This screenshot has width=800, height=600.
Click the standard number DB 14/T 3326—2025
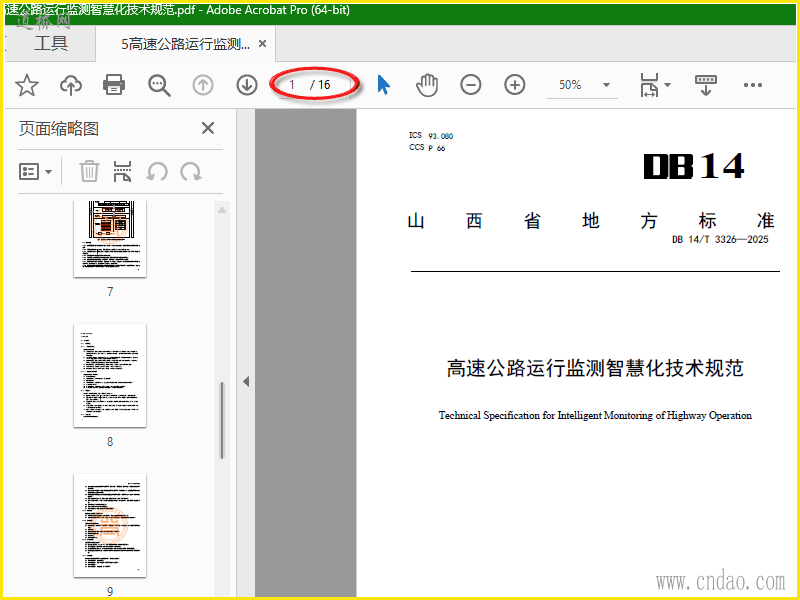pyautogui.click(x=720, y=239)
